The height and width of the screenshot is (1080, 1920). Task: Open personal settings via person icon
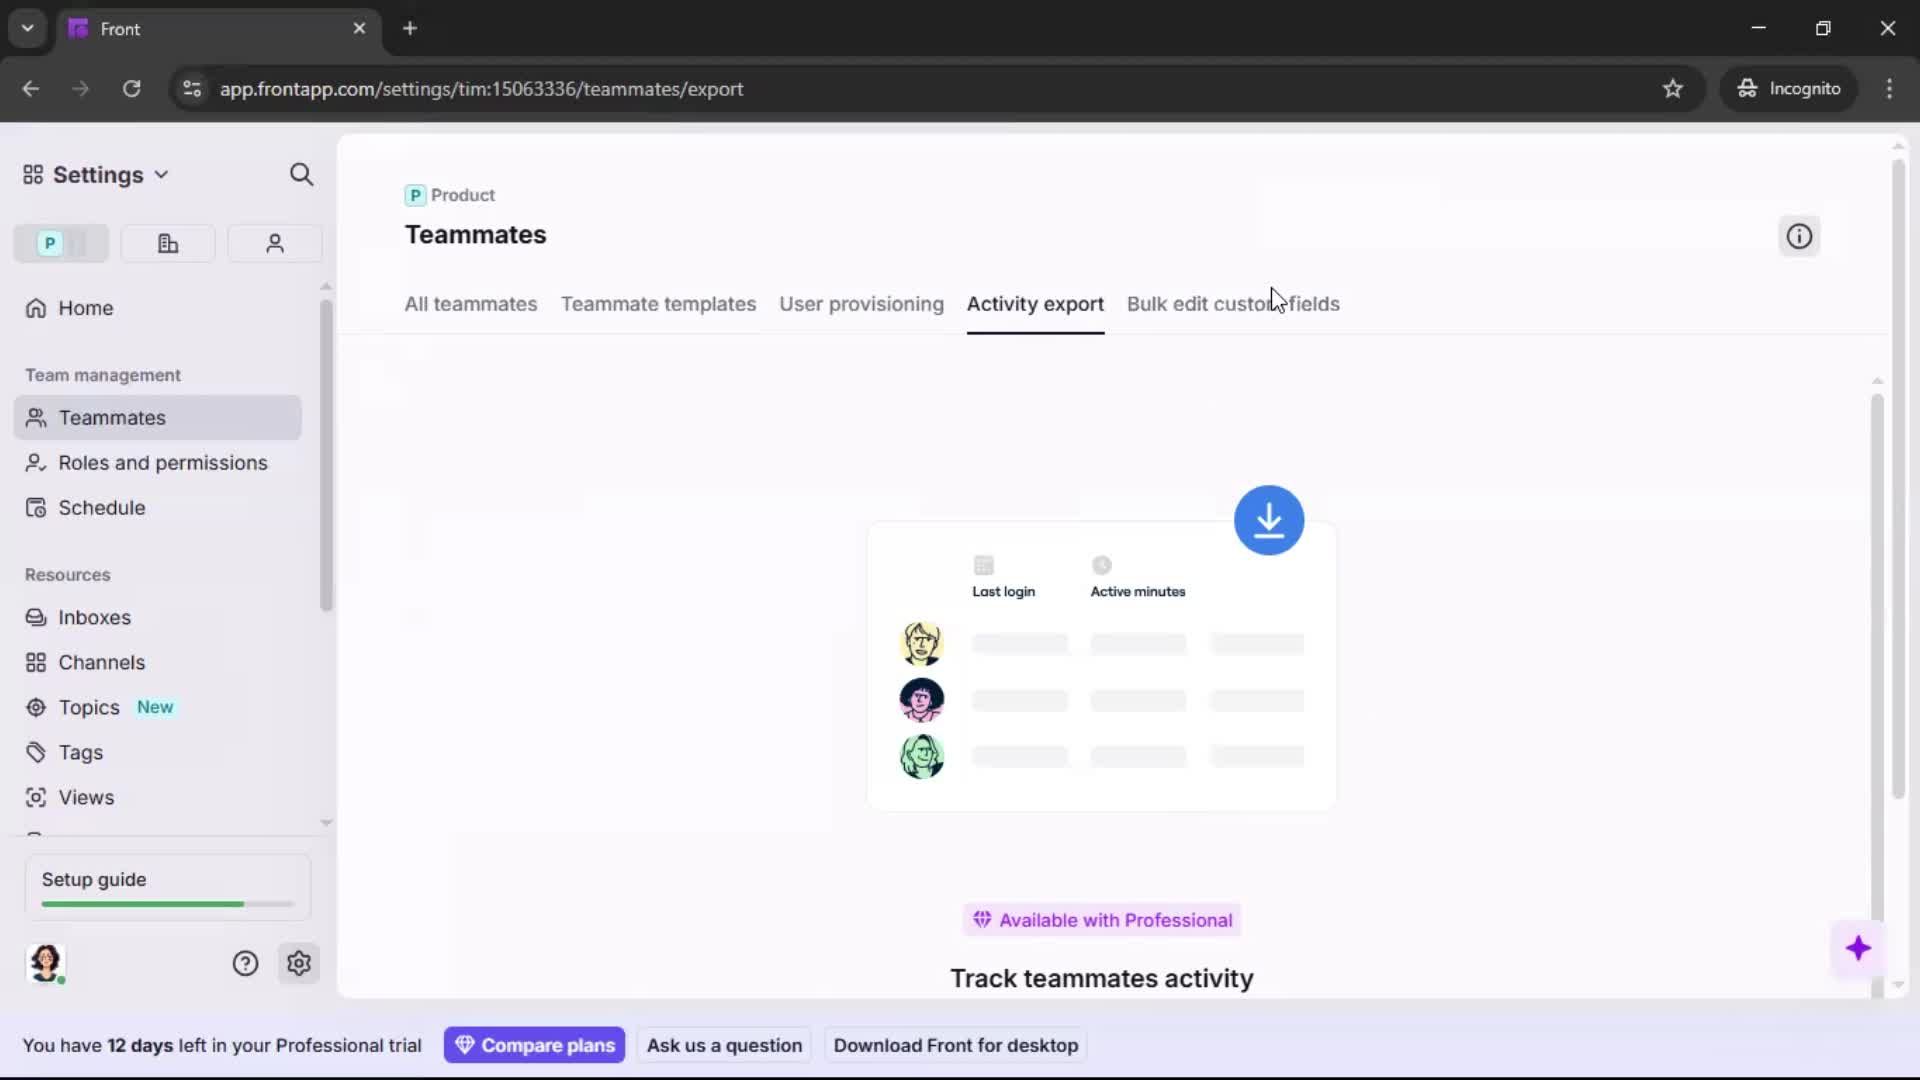(274, 243)
